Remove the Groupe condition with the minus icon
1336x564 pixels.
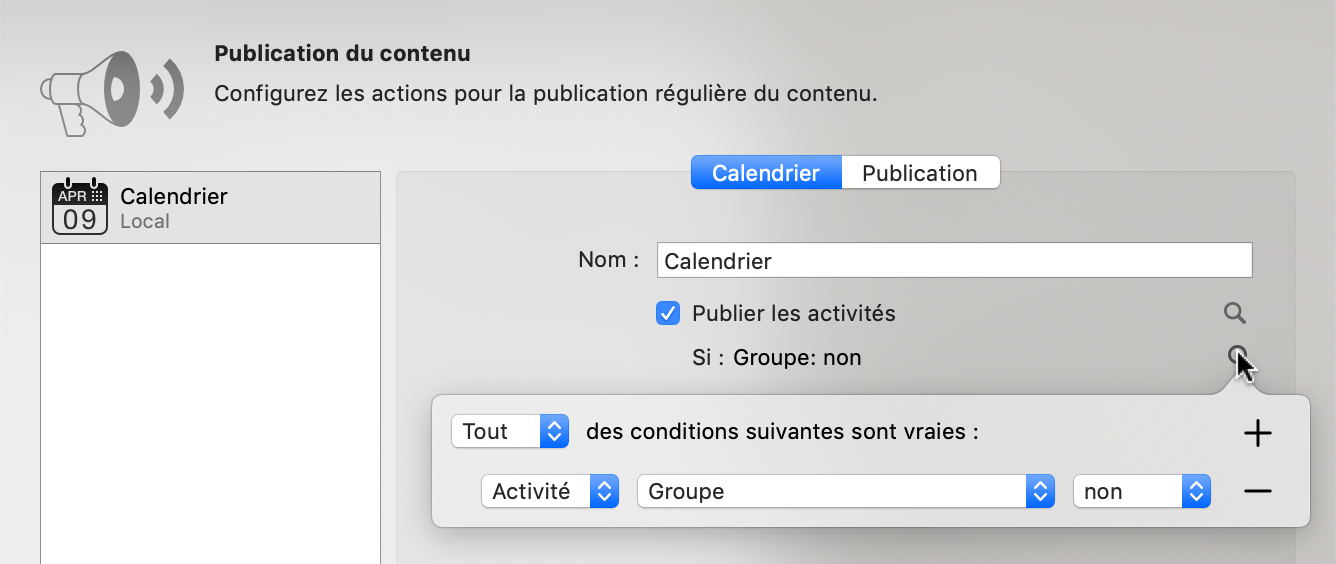click(x=1257, y=491)
